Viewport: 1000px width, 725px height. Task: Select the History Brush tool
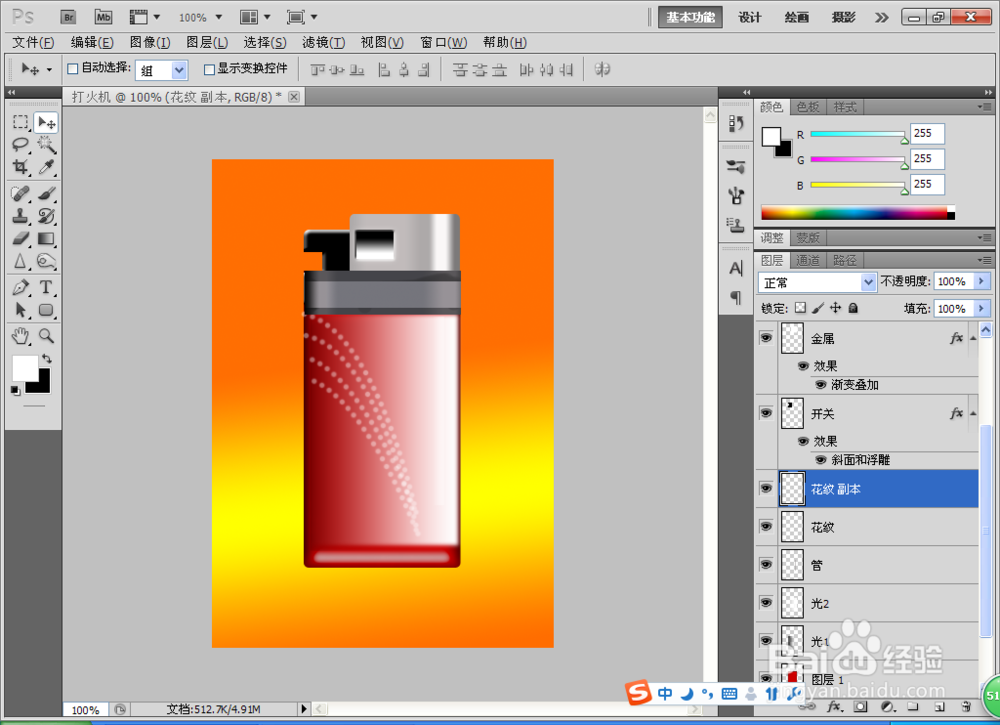click(x=46, y=216)
